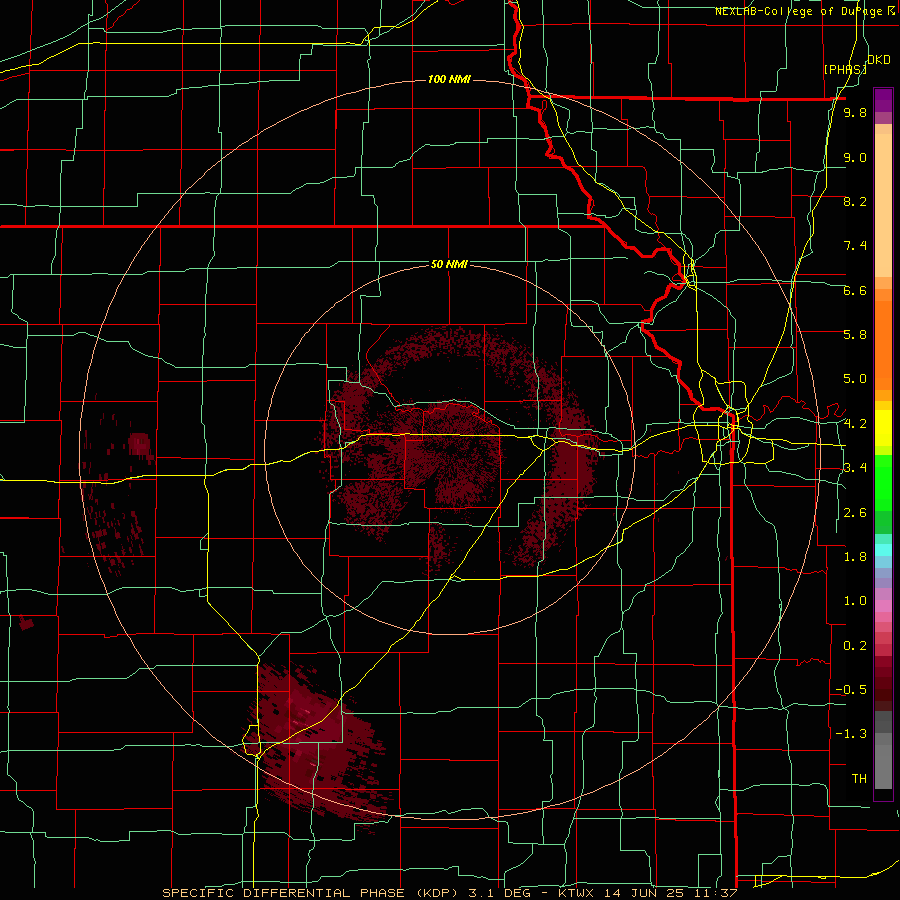Click the 4.2 scale value
The height and width of the screenshot is (900, 900).
(x=855, y=424)
